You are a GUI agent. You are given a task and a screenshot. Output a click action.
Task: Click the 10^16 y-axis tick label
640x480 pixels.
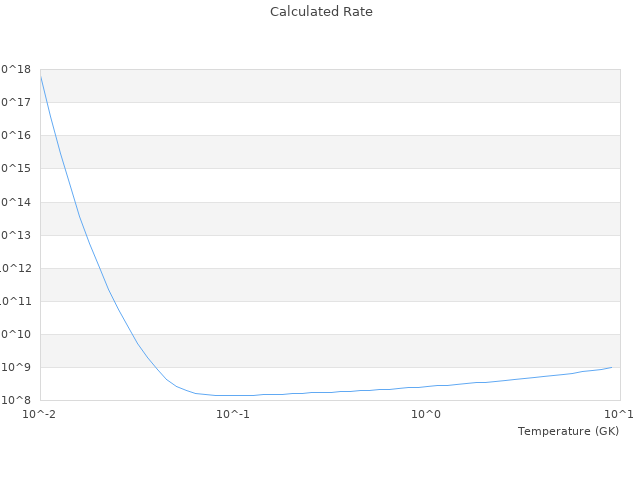tap(16, 135)
